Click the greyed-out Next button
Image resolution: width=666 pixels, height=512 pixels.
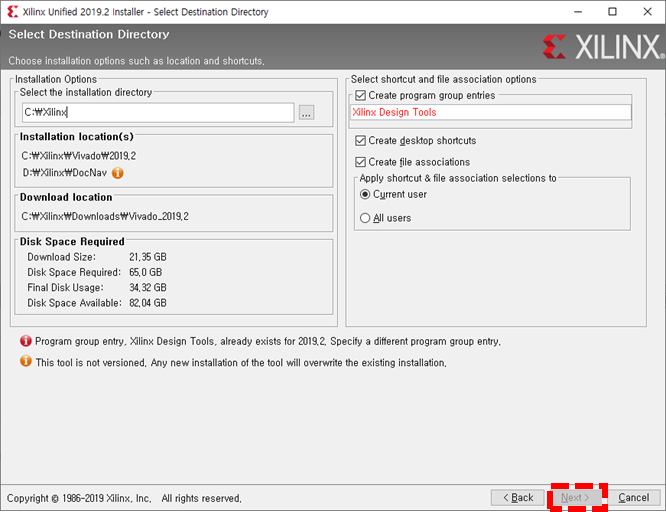click(575, 498)
